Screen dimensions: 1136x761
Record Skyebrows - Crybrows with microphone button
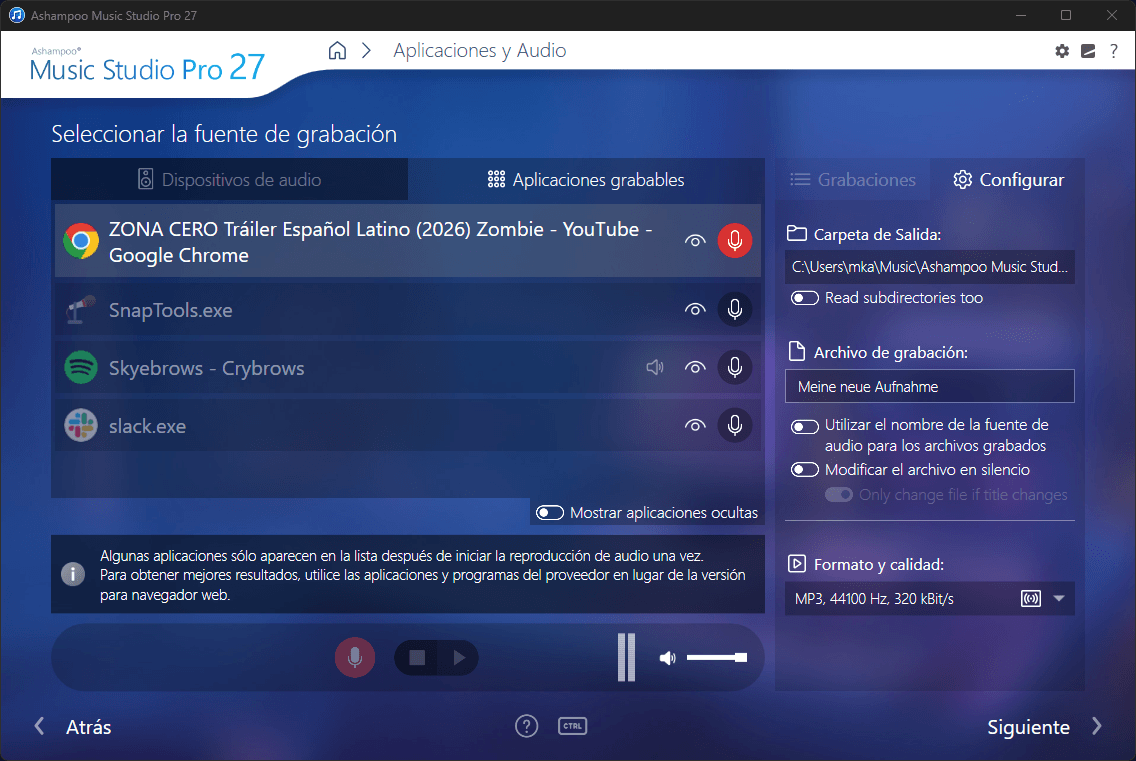(x=735, y=367)
